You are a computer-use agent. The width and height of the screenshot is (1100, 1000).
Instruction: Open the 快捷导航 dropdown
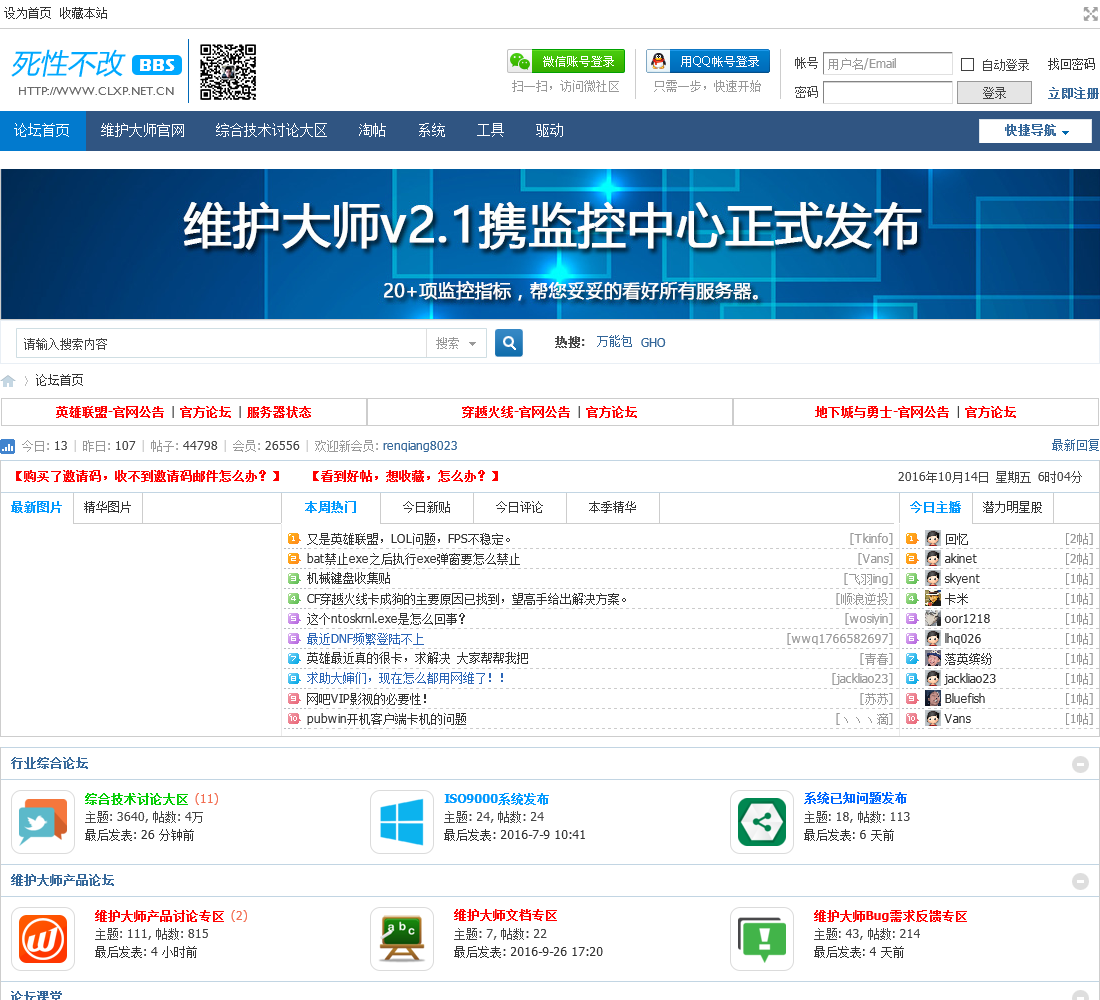tap(1035, 131)
